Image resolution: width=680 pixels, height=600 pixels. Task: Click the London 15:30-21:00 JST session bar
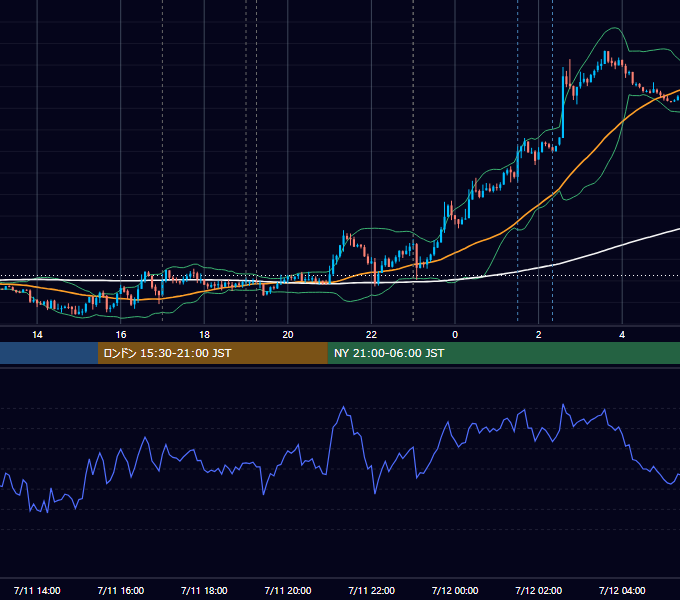(212, 353)
